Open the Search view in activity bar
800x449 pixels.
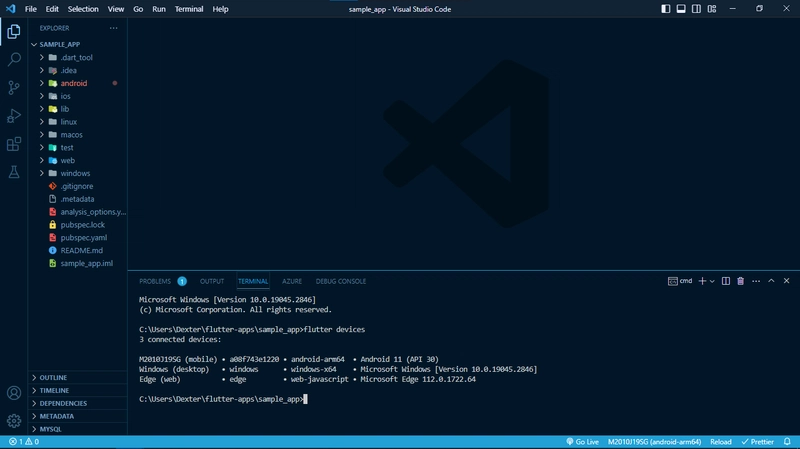(14, 59)
